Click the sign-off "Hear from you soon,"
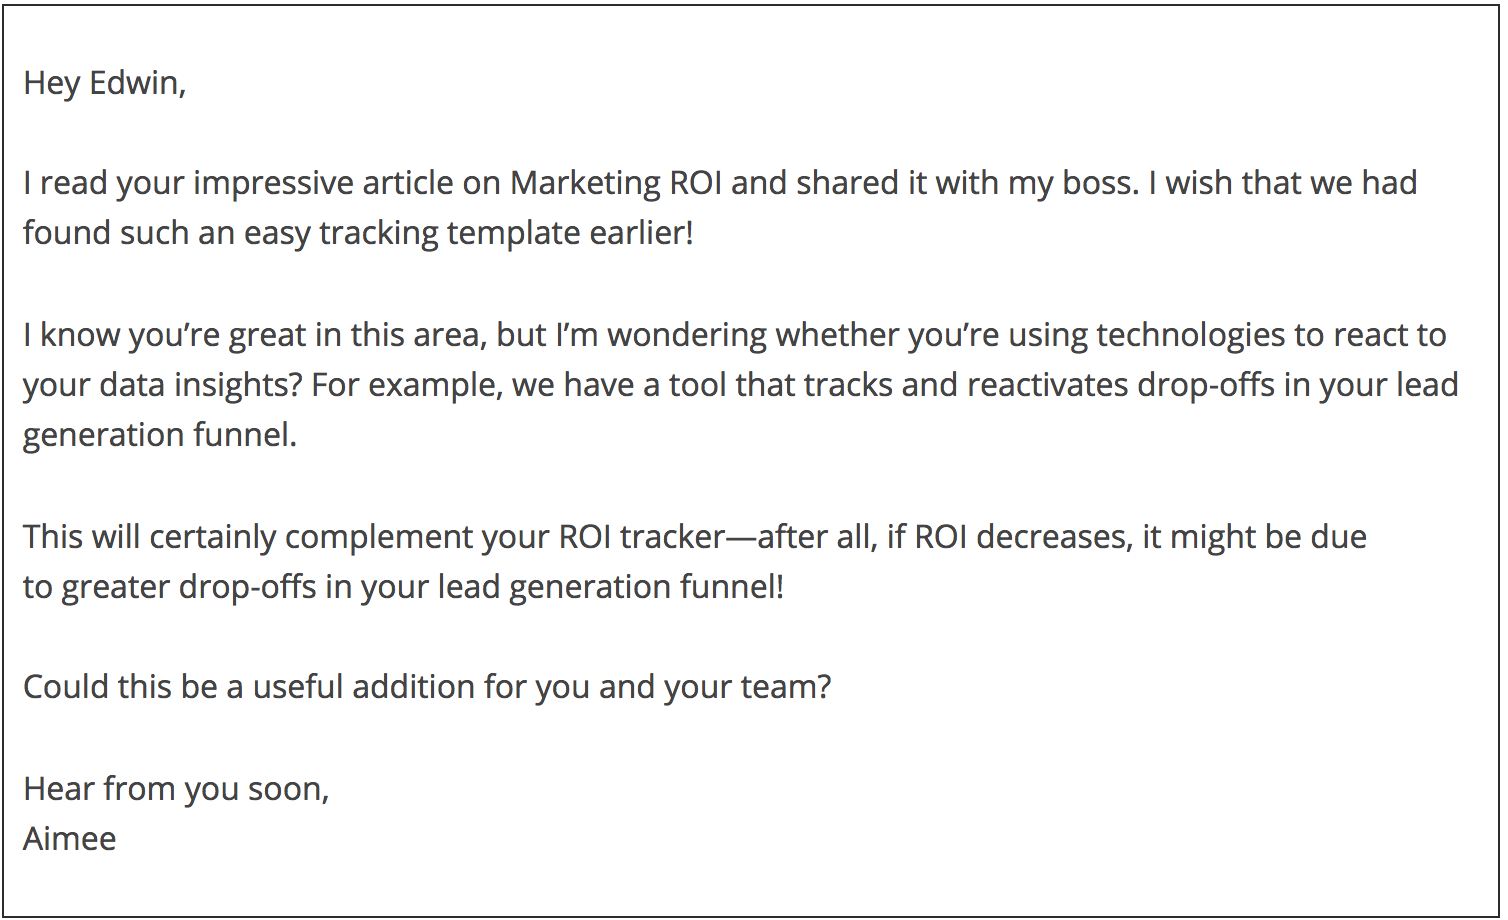Screen dimensions: 1508x920 176,789
